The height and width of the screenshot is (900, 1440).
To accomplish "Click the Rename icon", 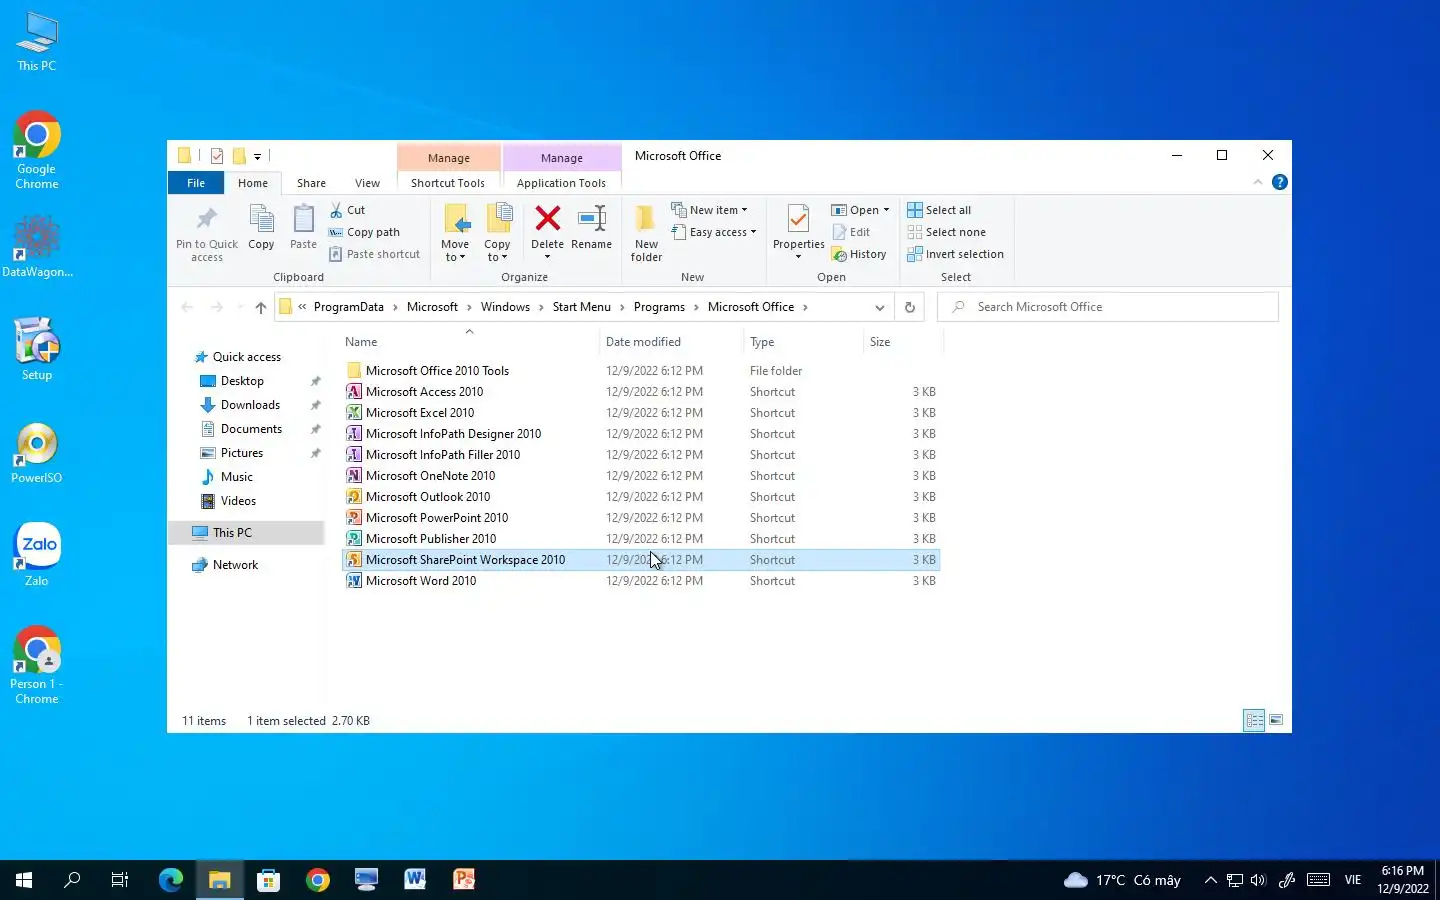I will 592,218.
